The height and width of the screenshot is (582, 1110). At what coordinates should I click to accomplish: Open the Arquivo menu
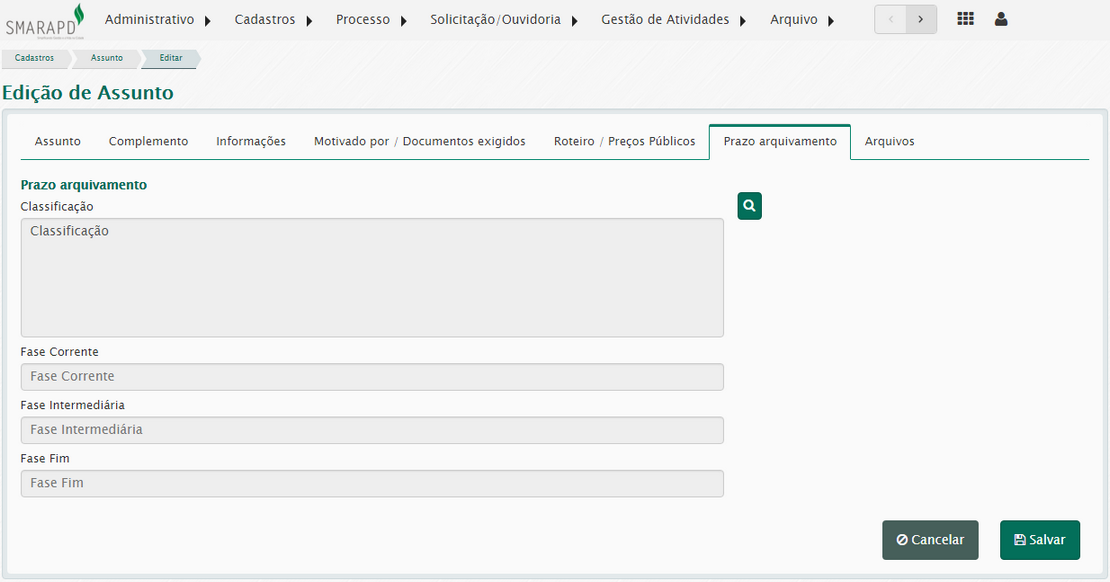coord(802,20)
